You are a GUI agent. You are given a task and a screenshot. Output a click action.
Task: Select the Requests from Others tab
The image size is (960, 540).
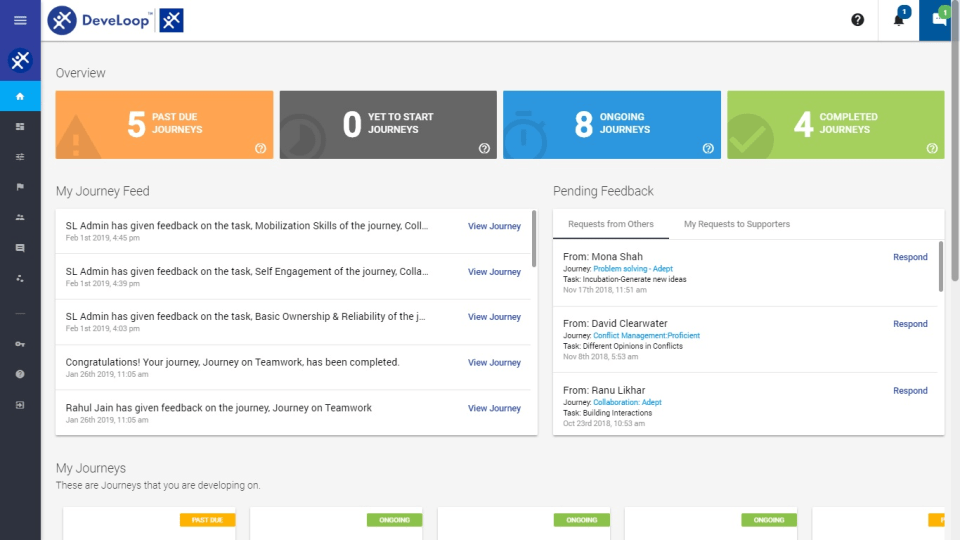coord(611,224)
